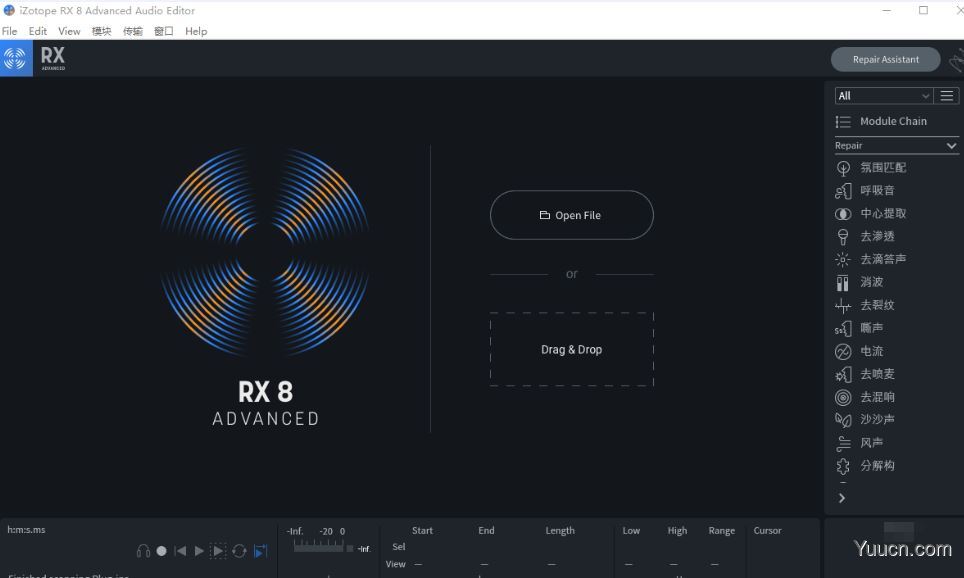Open the 分解构 module at sidebar bottom
The image size is (964, 578).
pyautogui.click(x=878, y=465)
